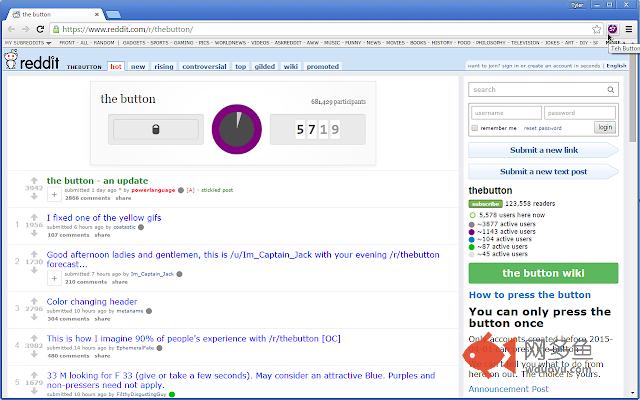
Task: Click 'Submit a new link'
Action: point(543,150)
